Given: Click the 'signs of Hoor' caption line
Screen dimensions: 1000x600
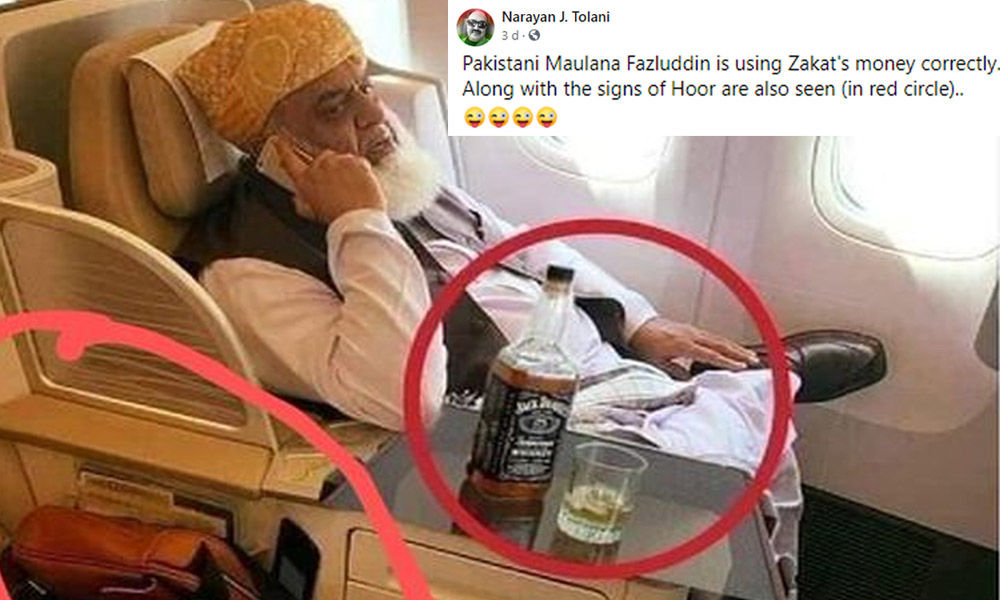Looking at the screenshot, I should pos(712,89).
